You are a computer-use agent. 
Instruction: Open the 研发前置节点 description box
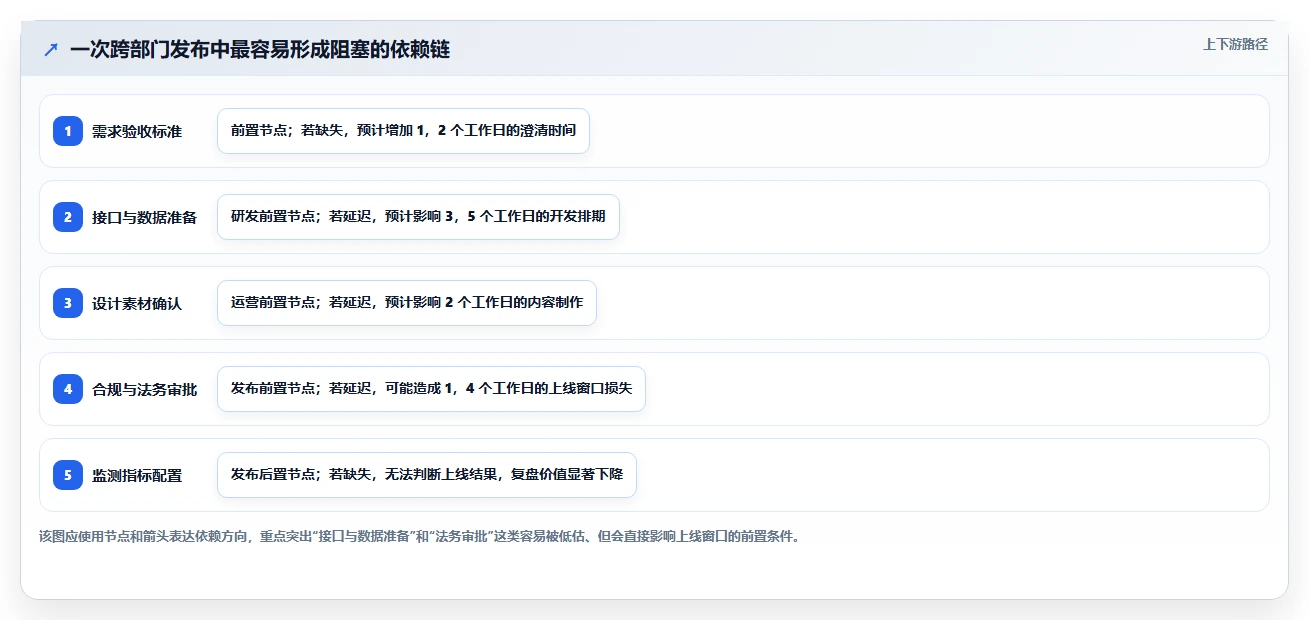tap(418, 217)
